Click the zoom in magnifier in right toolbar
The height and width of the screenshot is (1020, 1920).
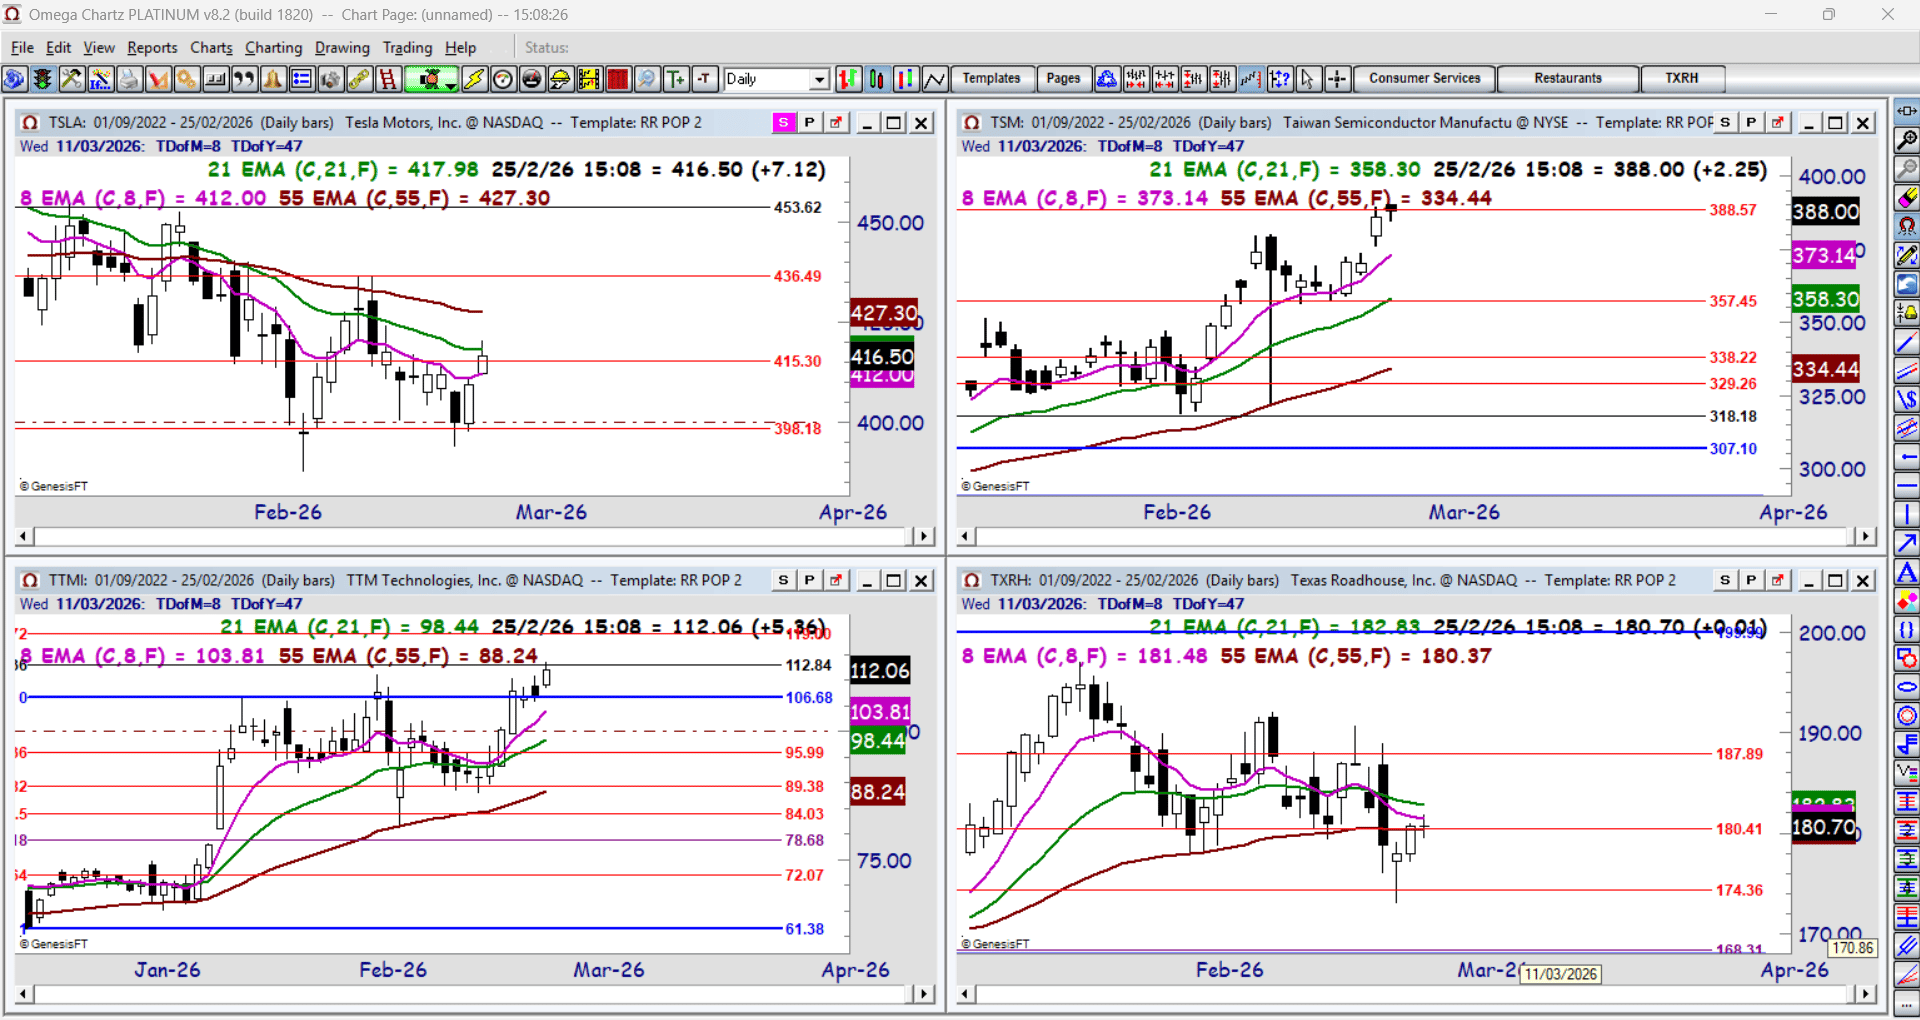[1907, 140]
